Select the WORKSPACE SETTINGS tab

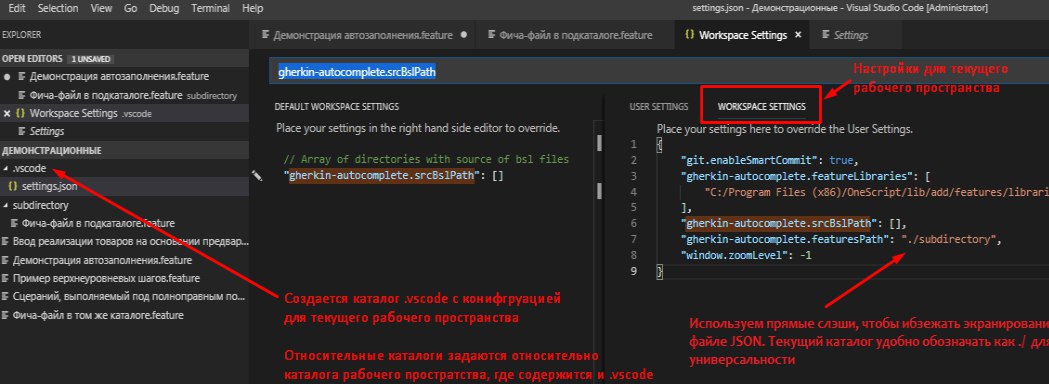coord(761,106)
